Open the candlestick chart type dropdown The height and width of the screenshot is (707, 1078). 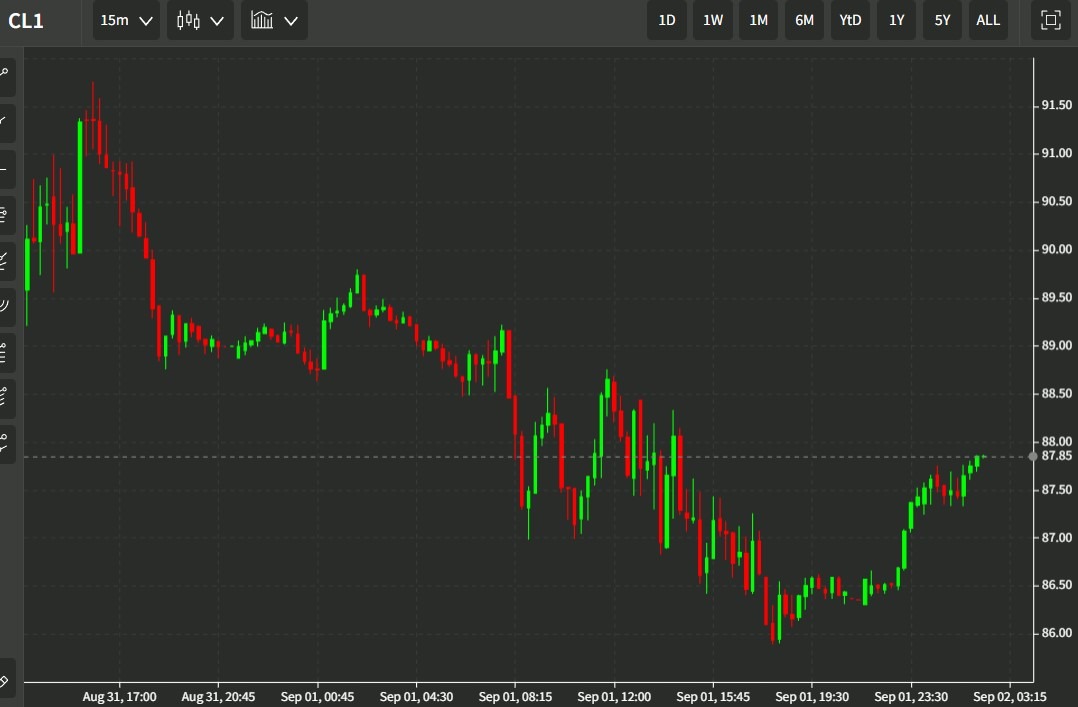200,21
